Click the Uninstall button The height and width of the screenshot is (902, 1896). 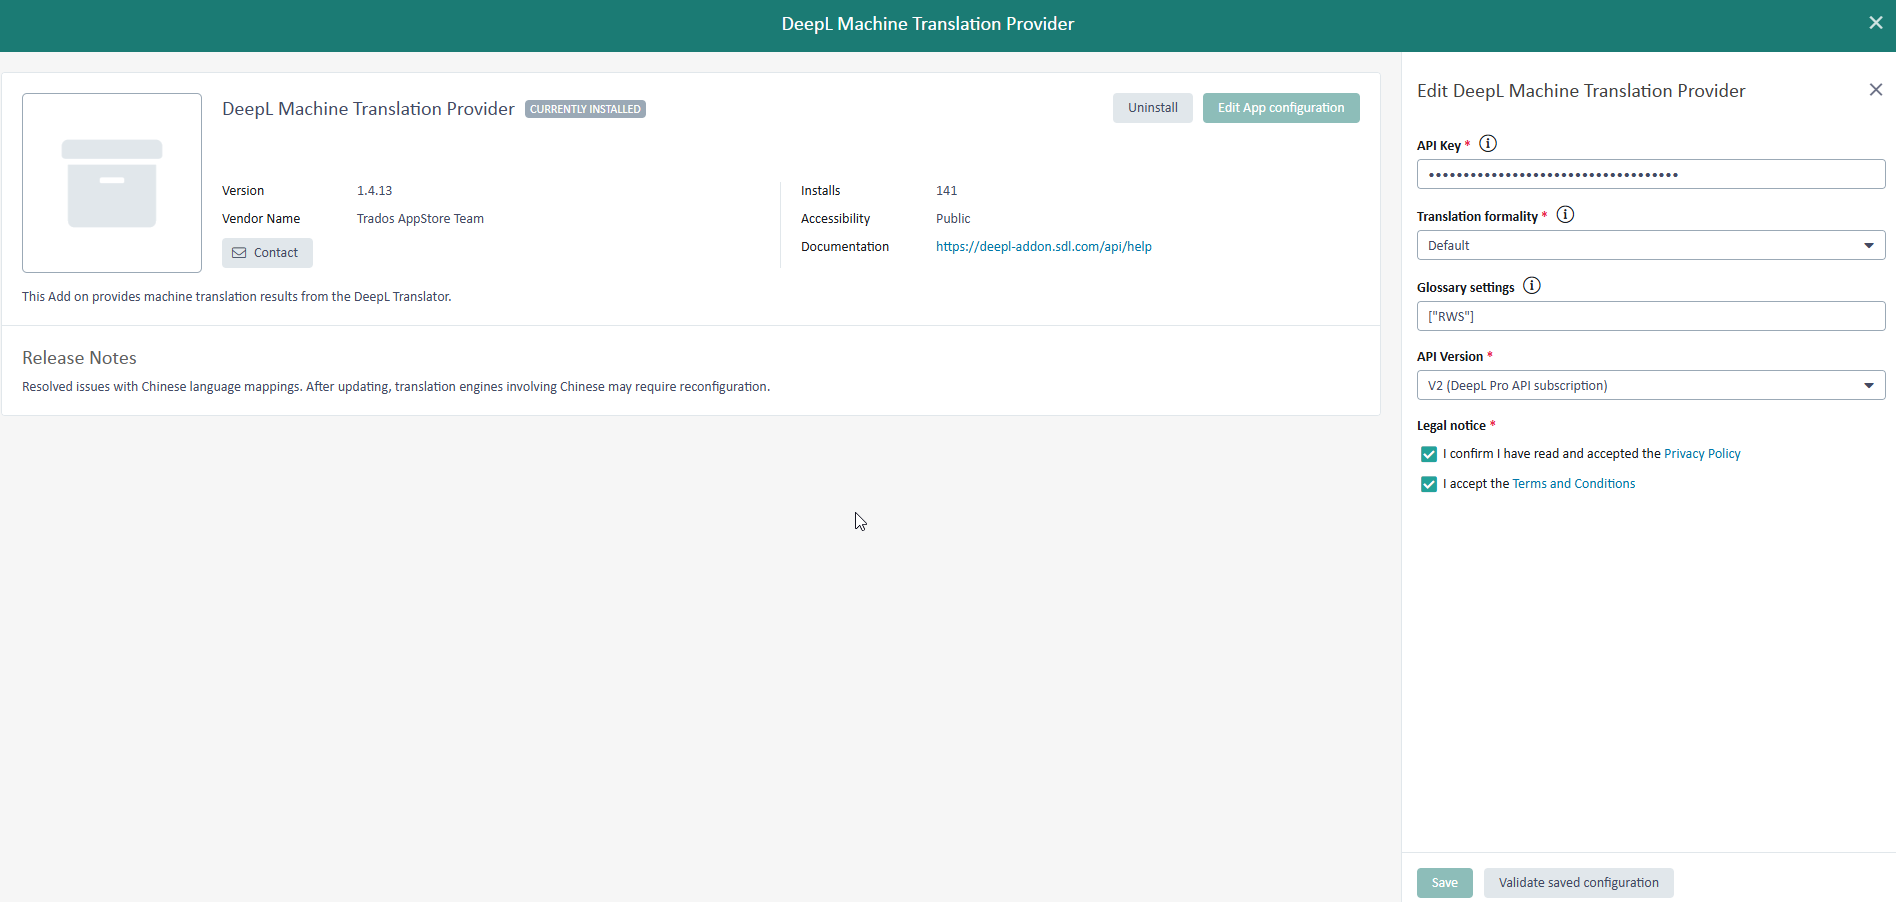coord(1153,108)
